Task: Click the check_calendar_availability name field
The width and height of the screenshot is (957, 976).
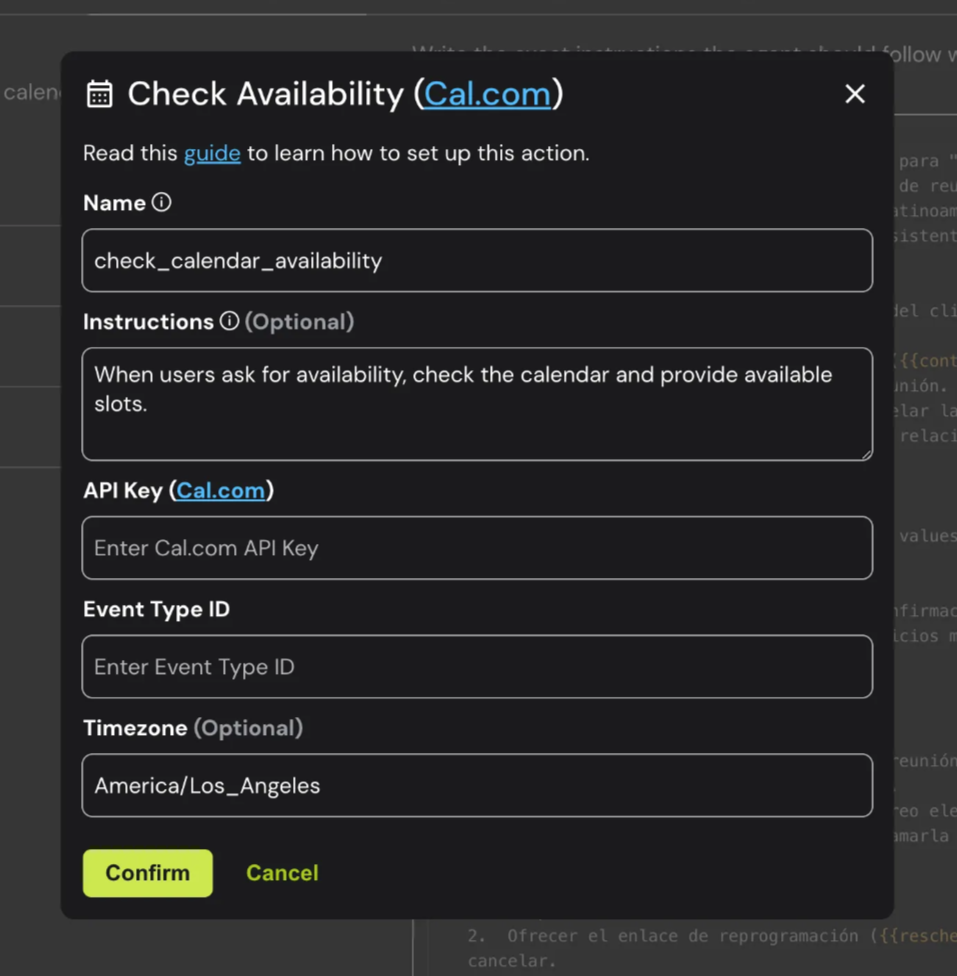Action: (x=477, y=261)
